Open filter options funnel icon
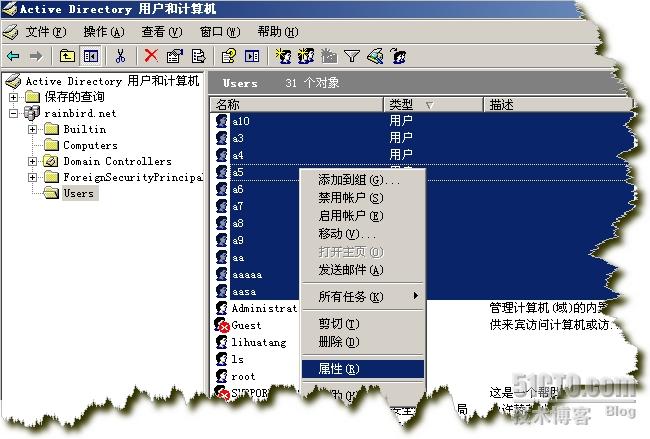This screenshot has width=650, height=439. [352, 56]
